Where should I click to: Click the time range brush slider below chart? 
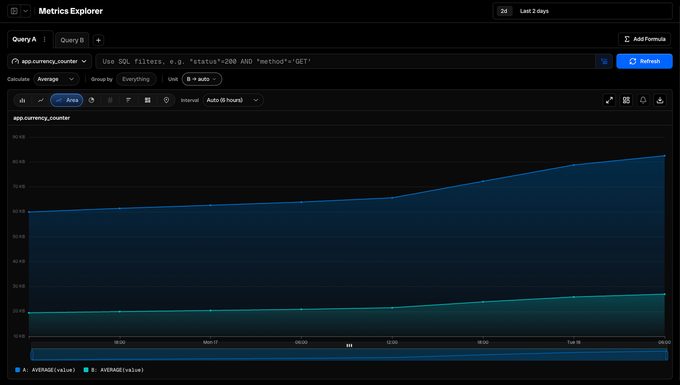[x=349, y=354]
